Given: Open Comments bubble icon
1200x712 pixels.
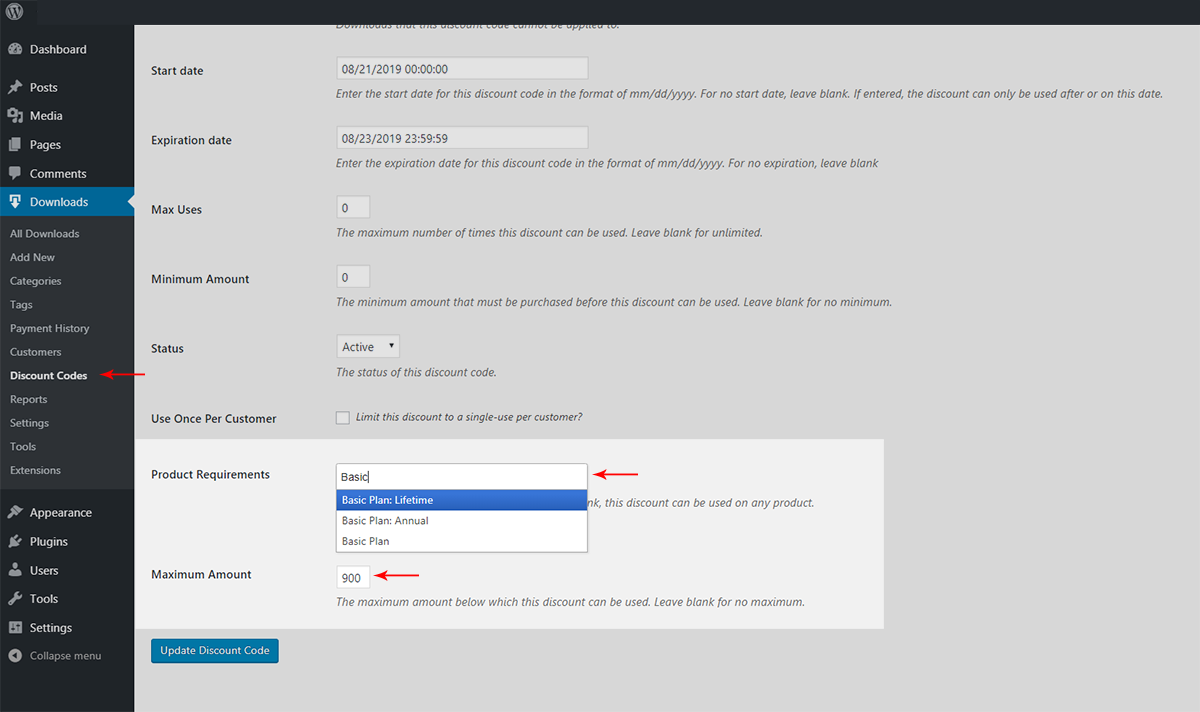Looking at the screenshot, I should [15, 173].
